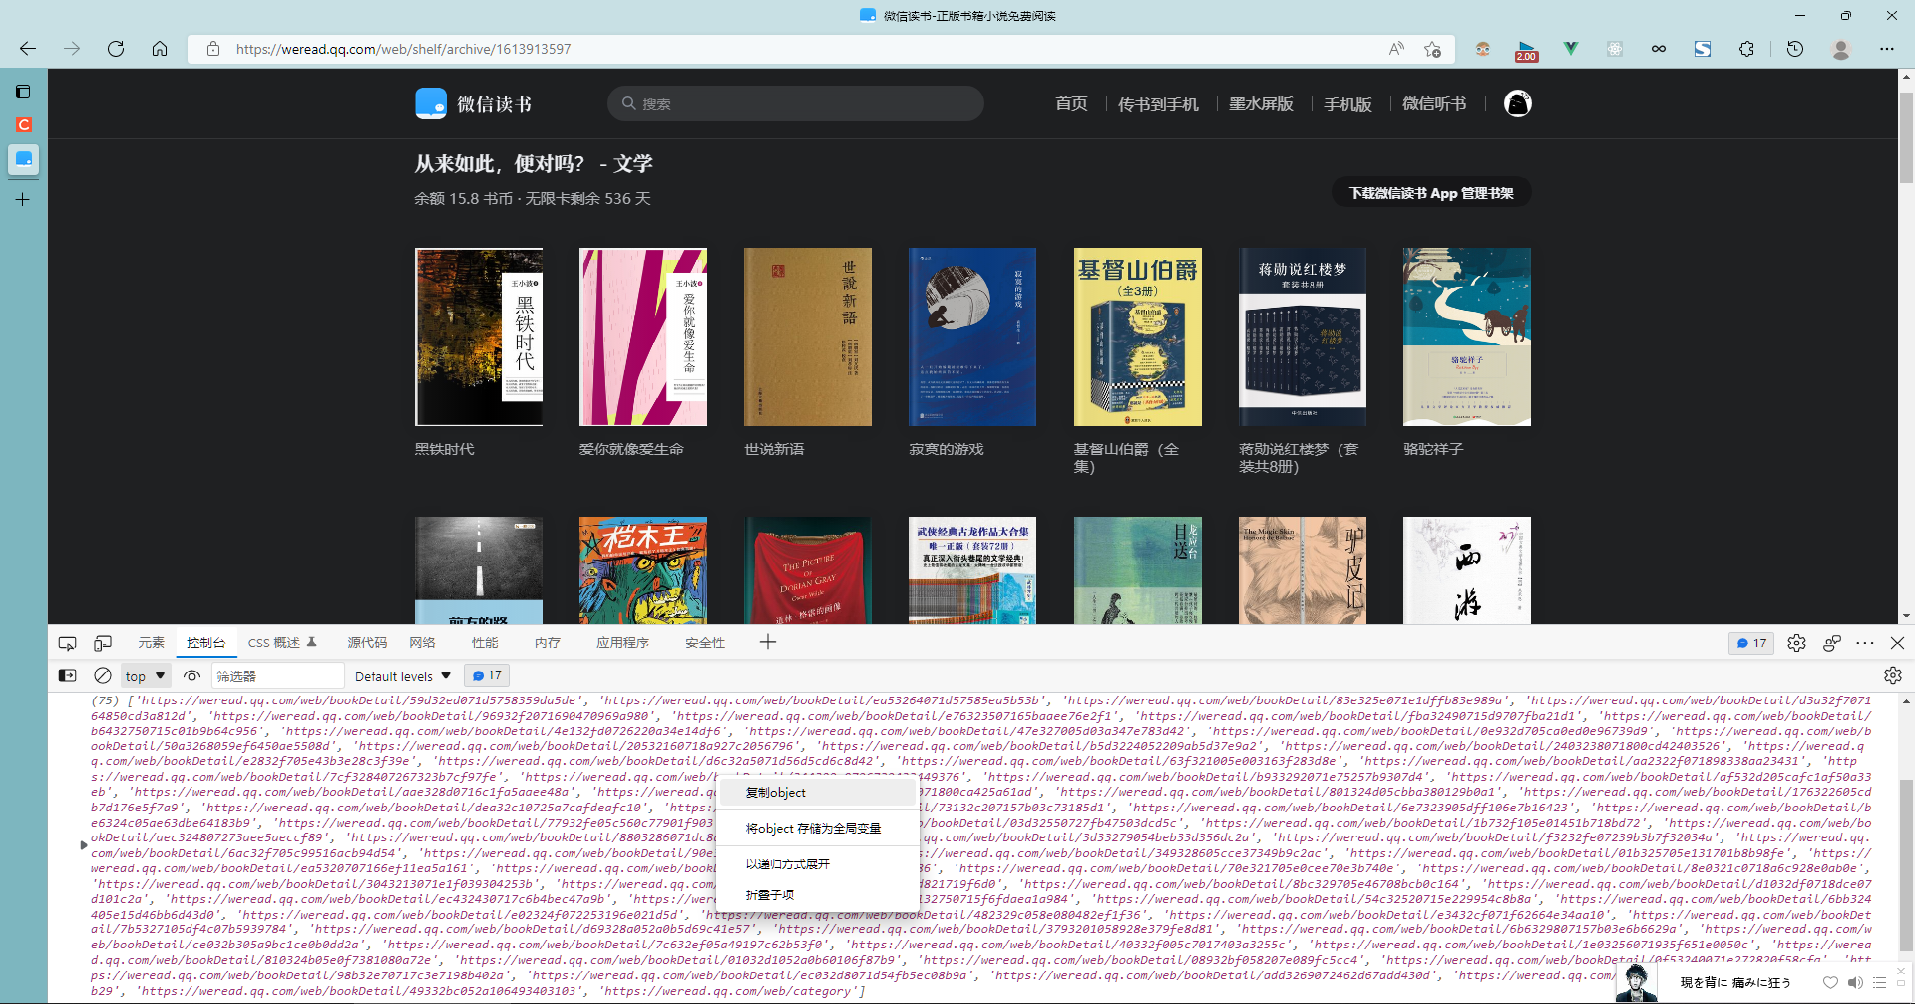
Task: Switch to the orange C tab in sidebar
Action: [23, 125]
